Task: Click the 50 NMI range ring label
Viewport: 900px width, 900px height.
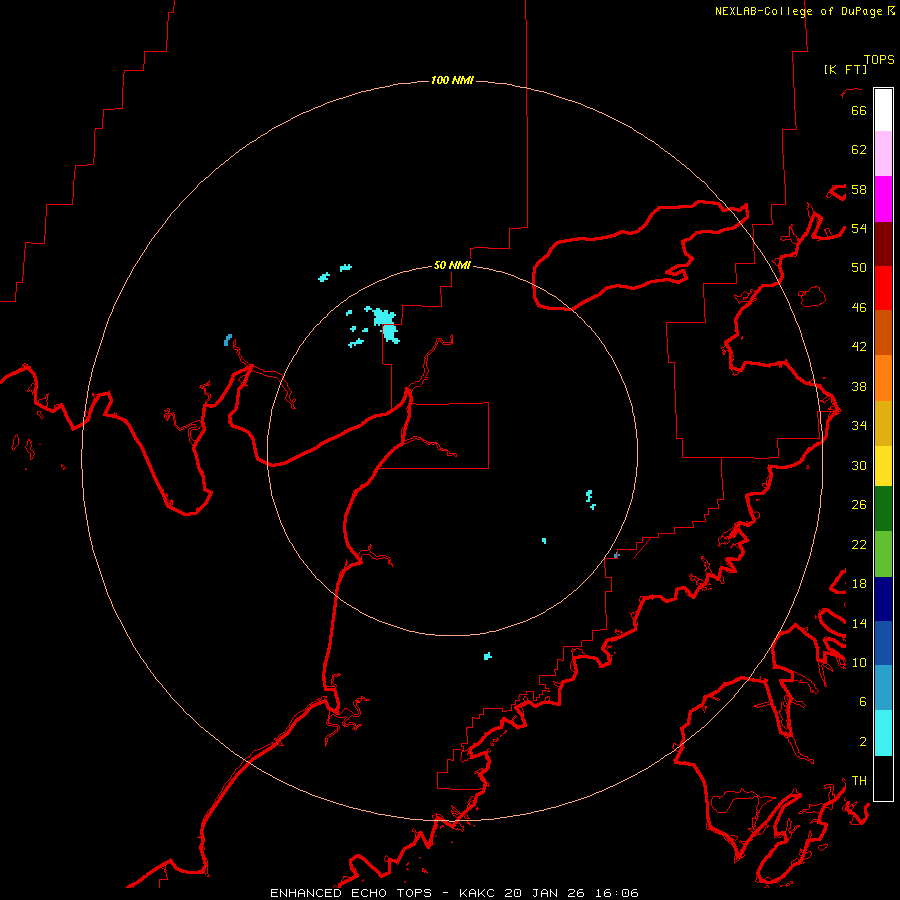Action: pos(452,265)
